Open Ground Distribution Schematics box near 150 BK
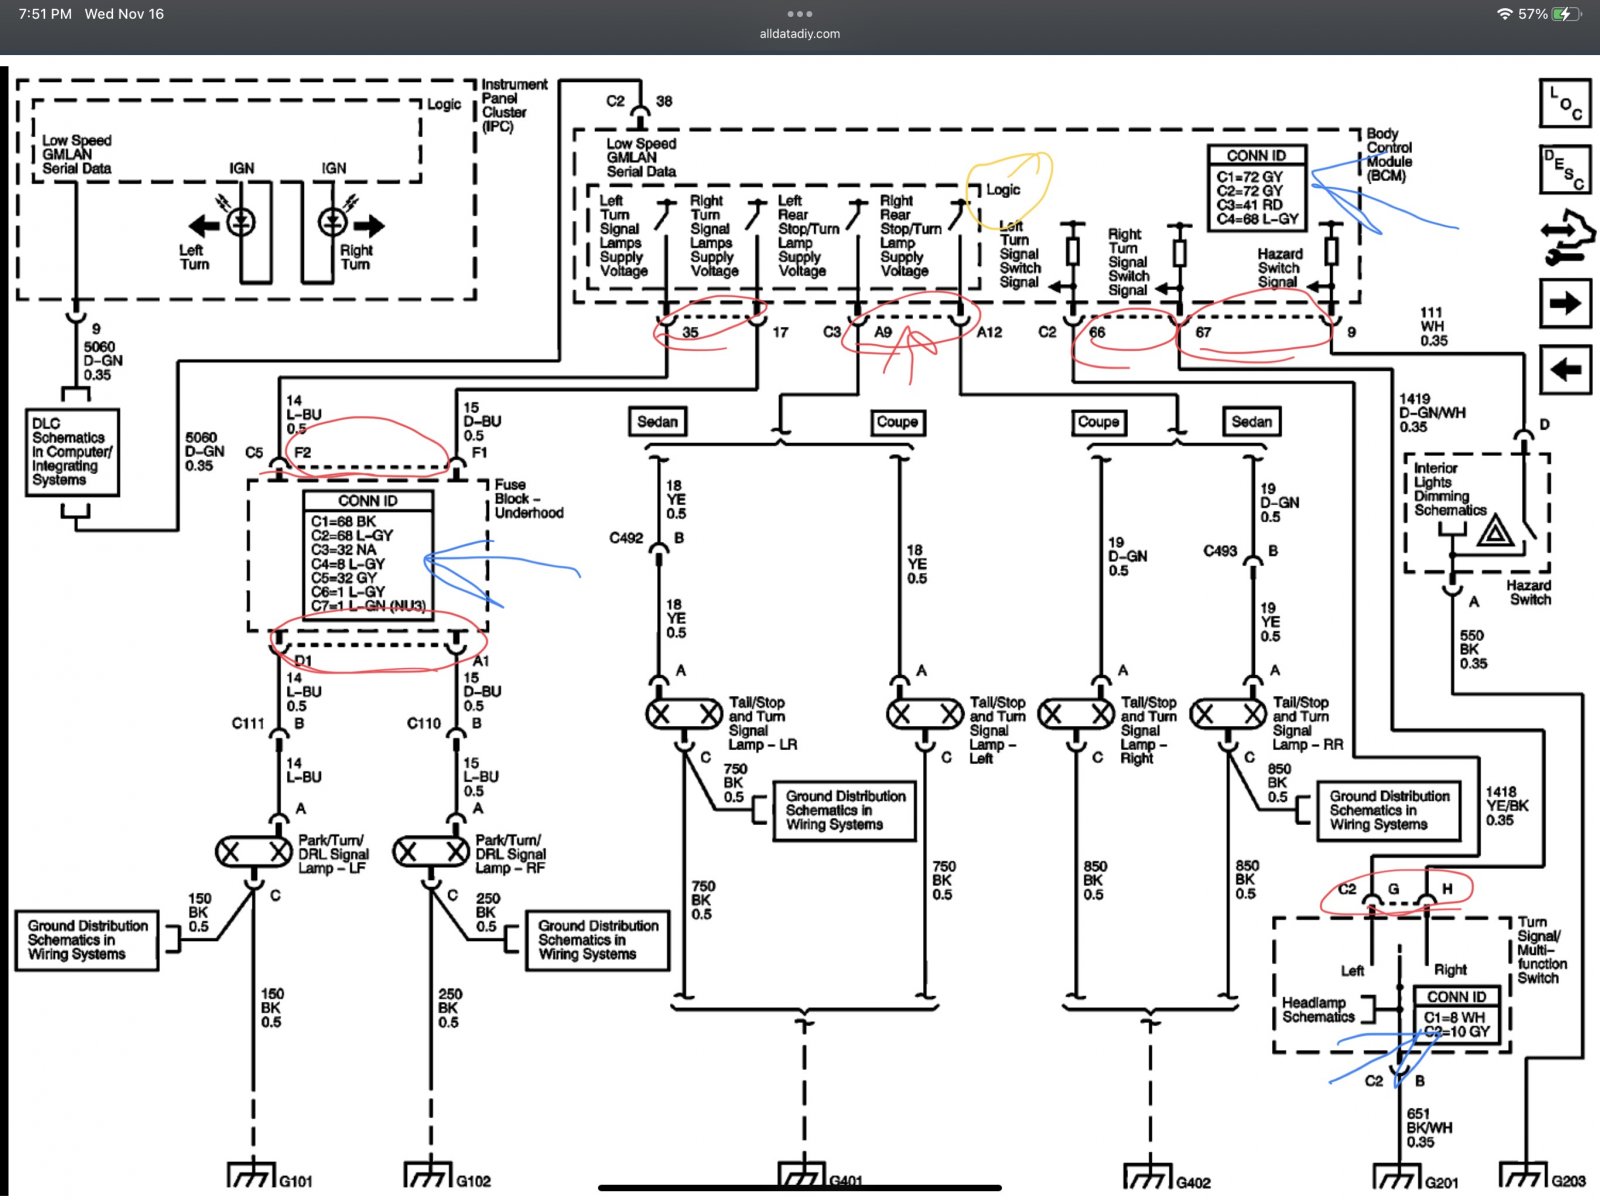The image size is (1600, 1200). (x=87, y=940)
